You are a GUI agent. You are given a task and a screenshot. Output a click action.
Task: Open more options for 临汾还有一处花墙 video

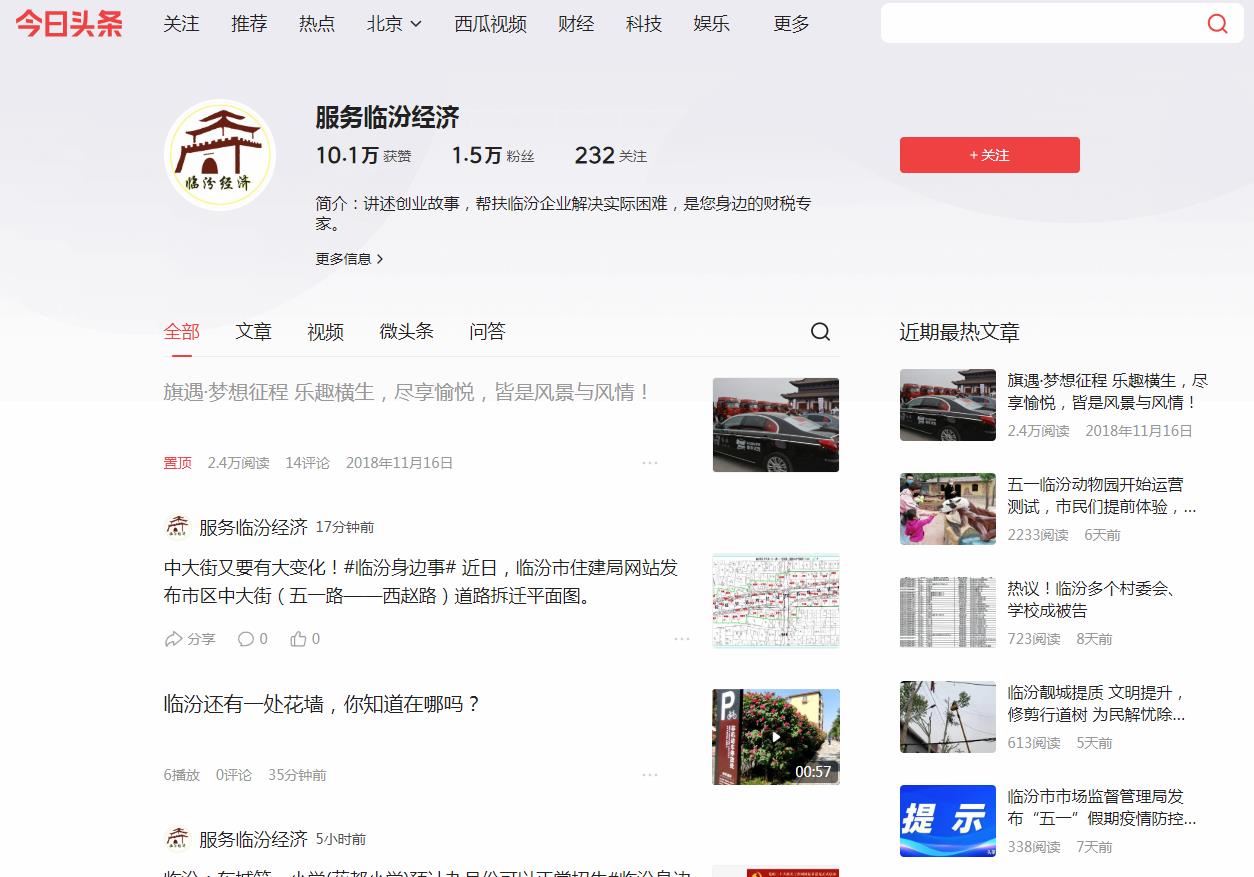(x=650, y=775)
